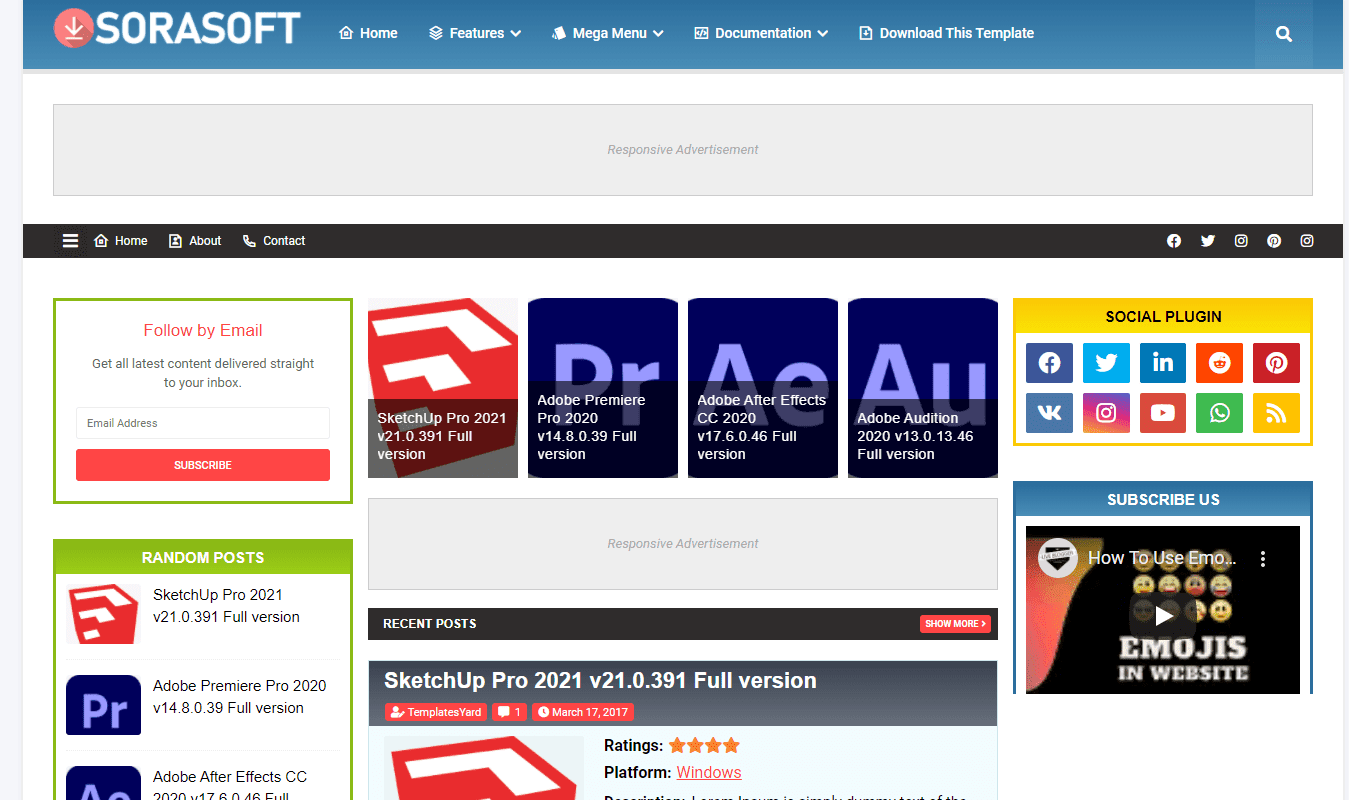
Task: Open Adobe Audition featured card
Action: click(923, 388)
